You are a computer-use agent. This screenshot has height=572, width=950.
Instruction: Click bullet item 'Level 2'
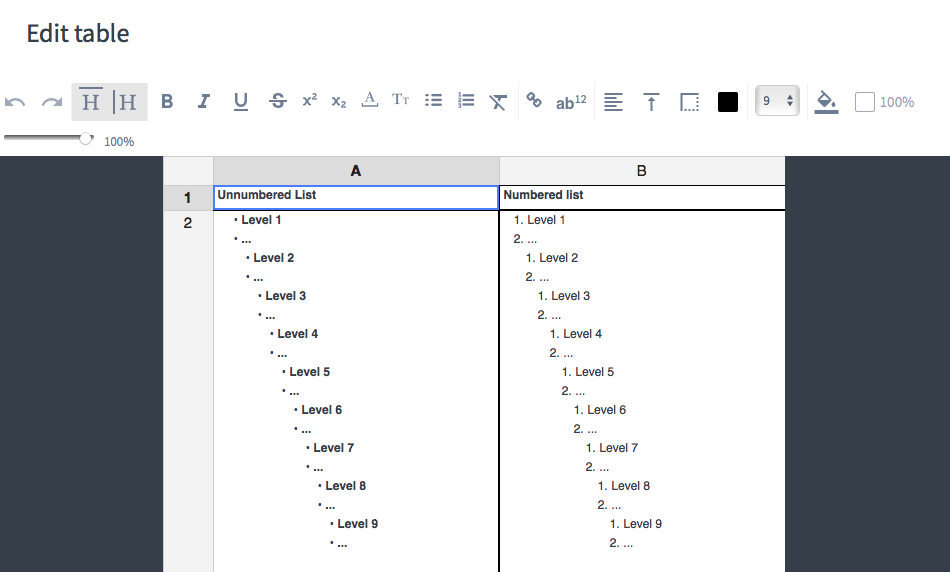click(273, 258)
